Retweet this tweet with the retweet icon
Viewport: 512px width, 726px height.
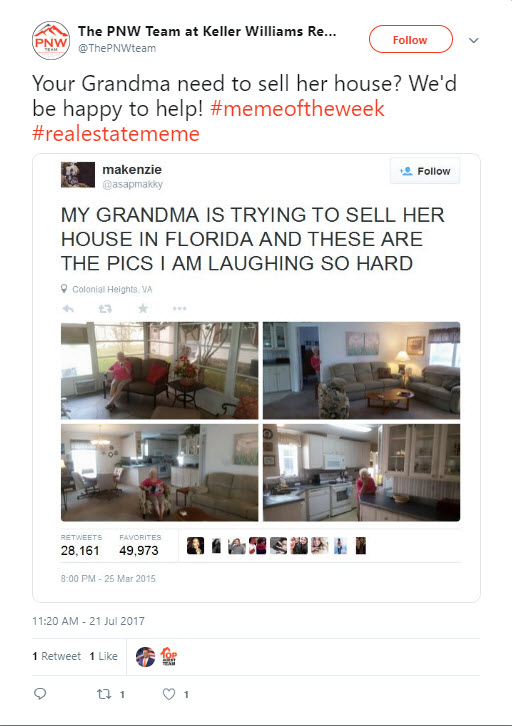point(104,694)
